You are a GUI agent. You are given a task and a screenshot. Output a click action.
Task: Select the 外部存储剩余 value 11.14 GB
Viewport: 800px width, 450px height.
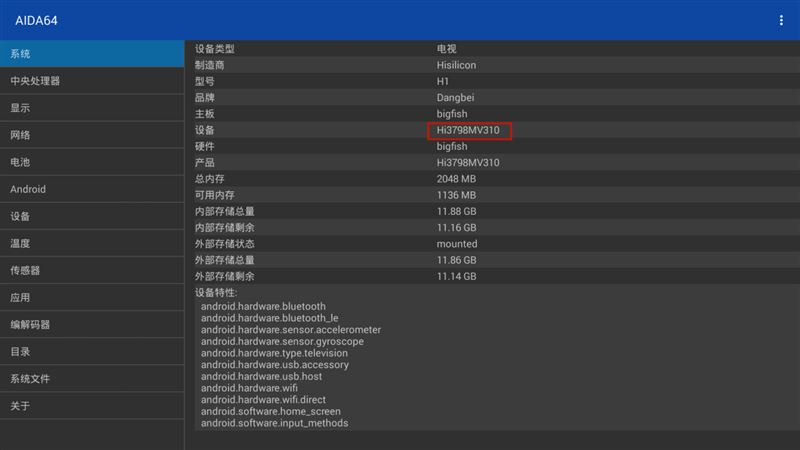tap(456, 277)
